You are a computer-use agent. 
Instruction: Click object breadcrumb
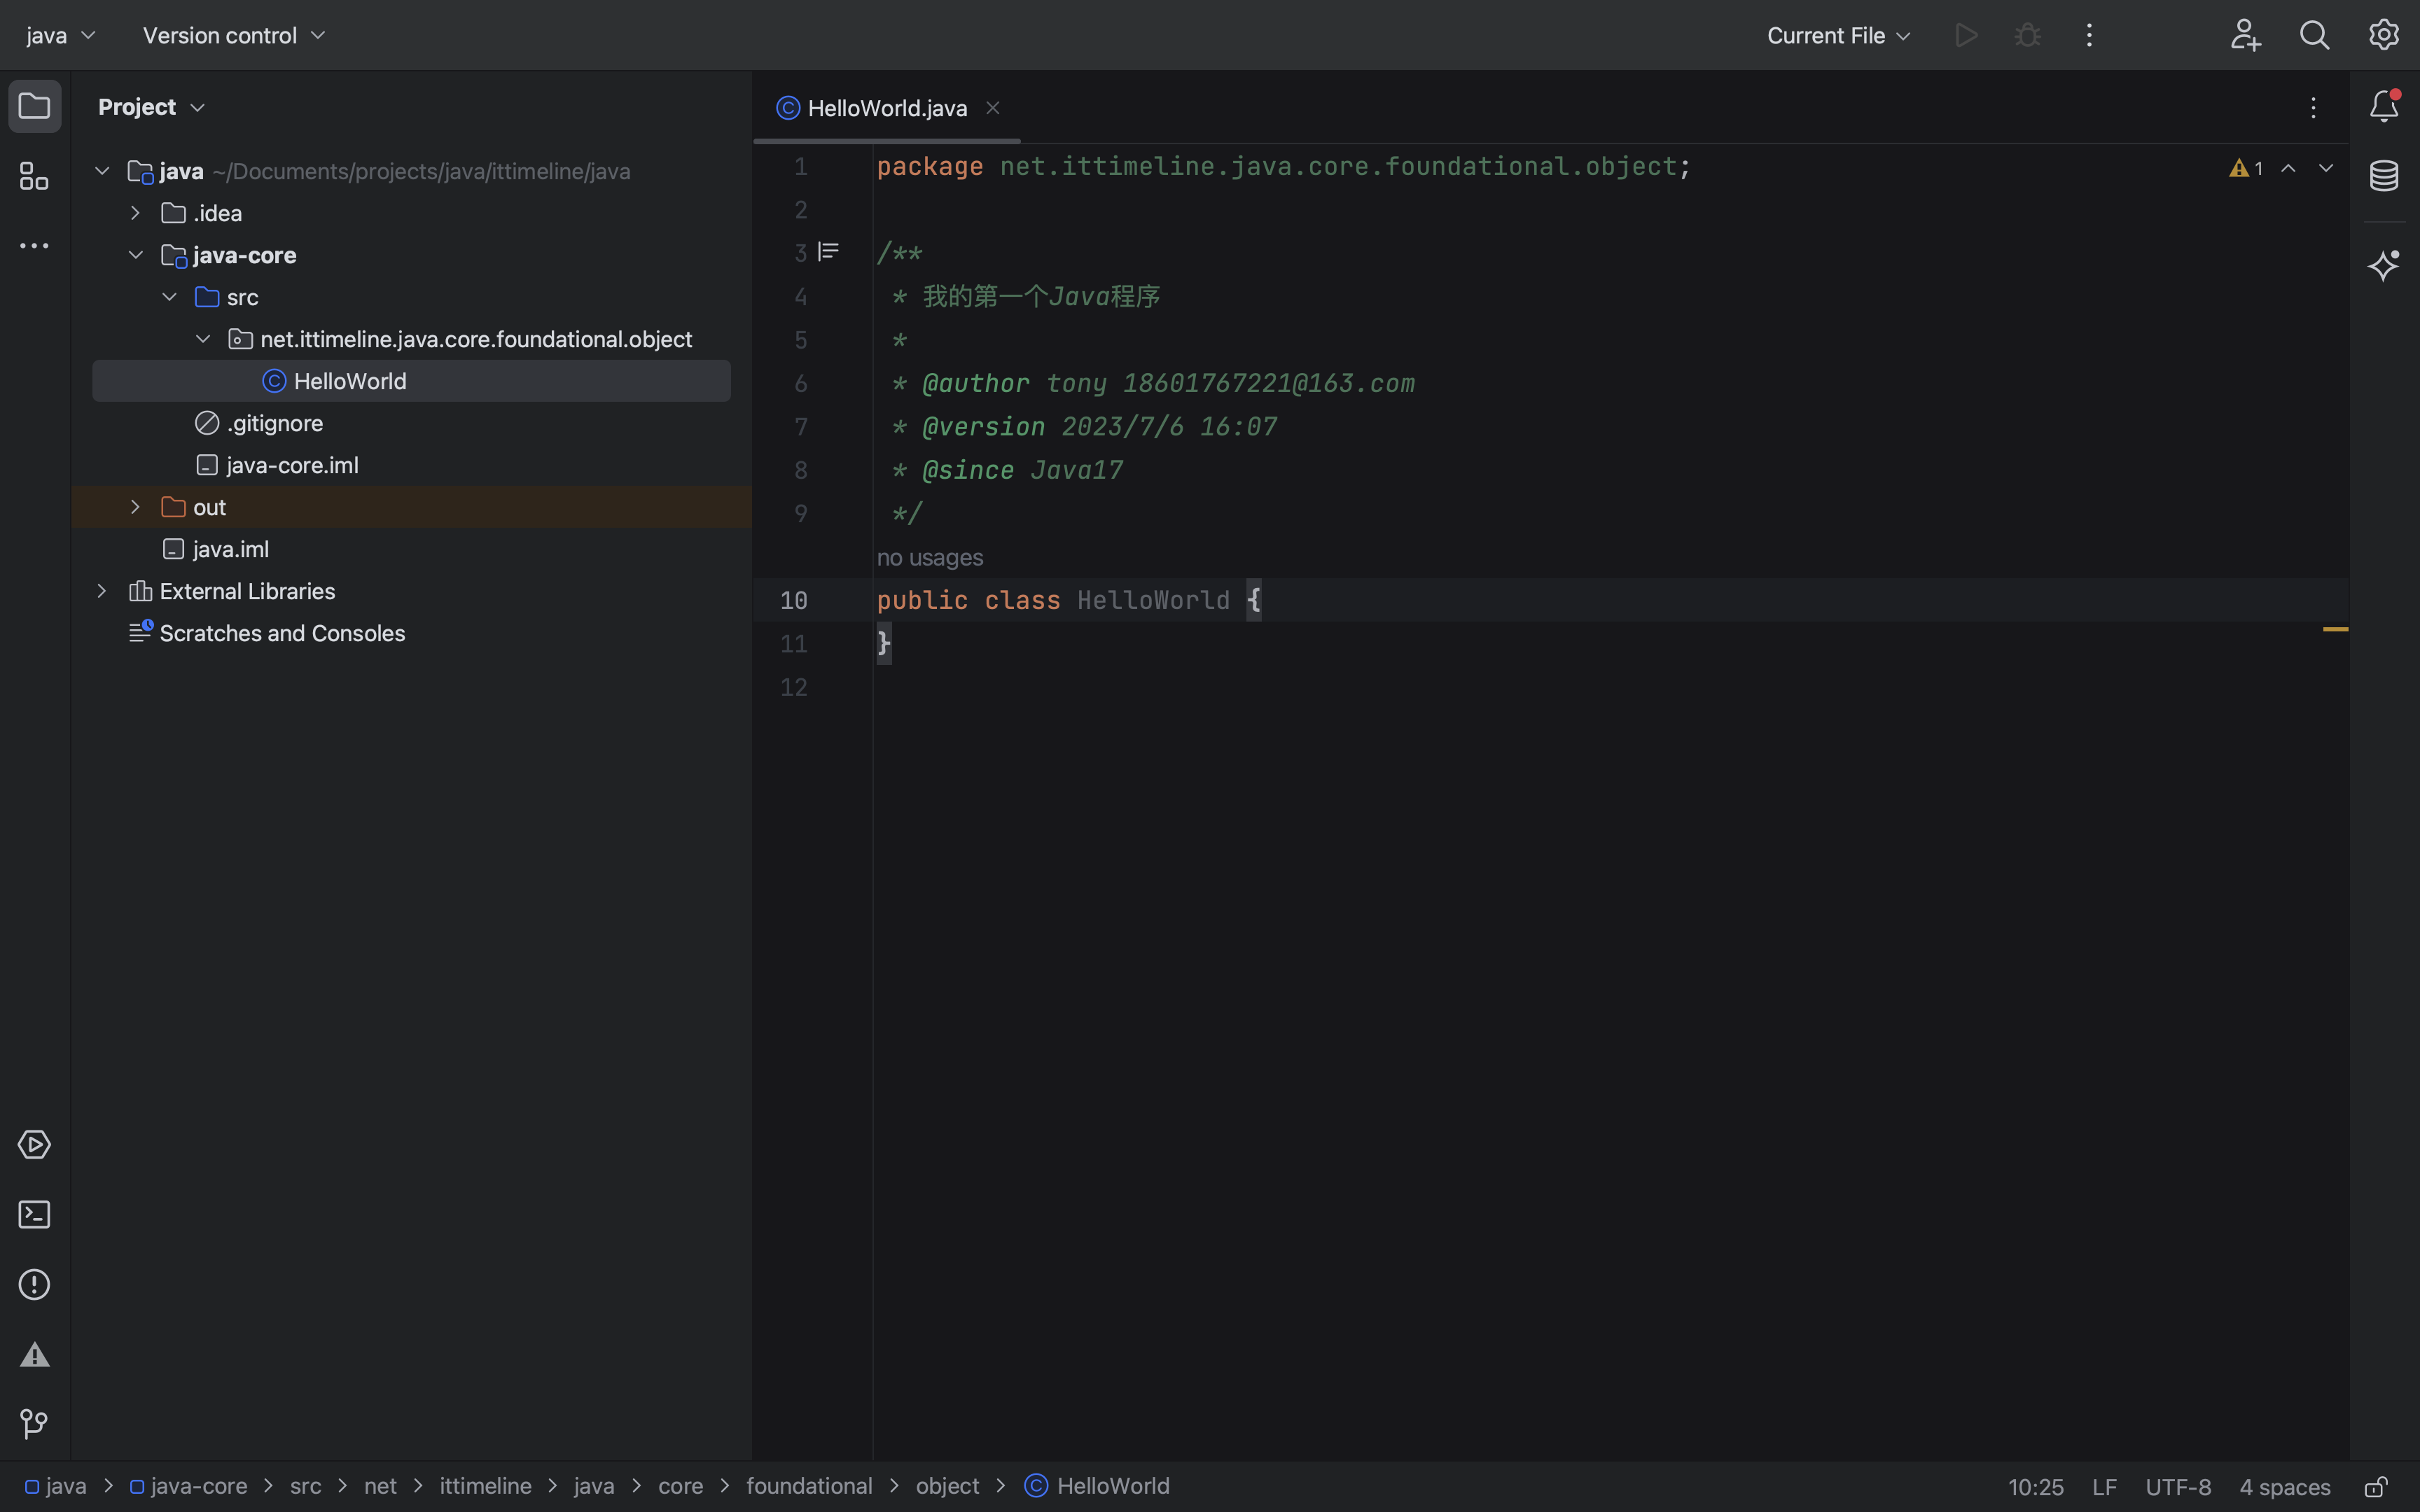point(947,1486)
